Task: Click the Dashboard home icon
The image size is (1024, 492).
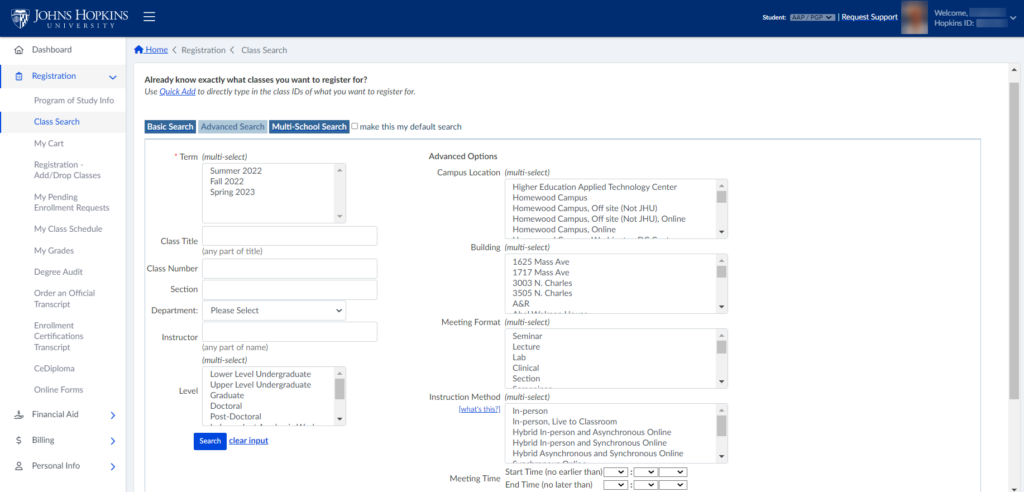Action: pos(19,50)
